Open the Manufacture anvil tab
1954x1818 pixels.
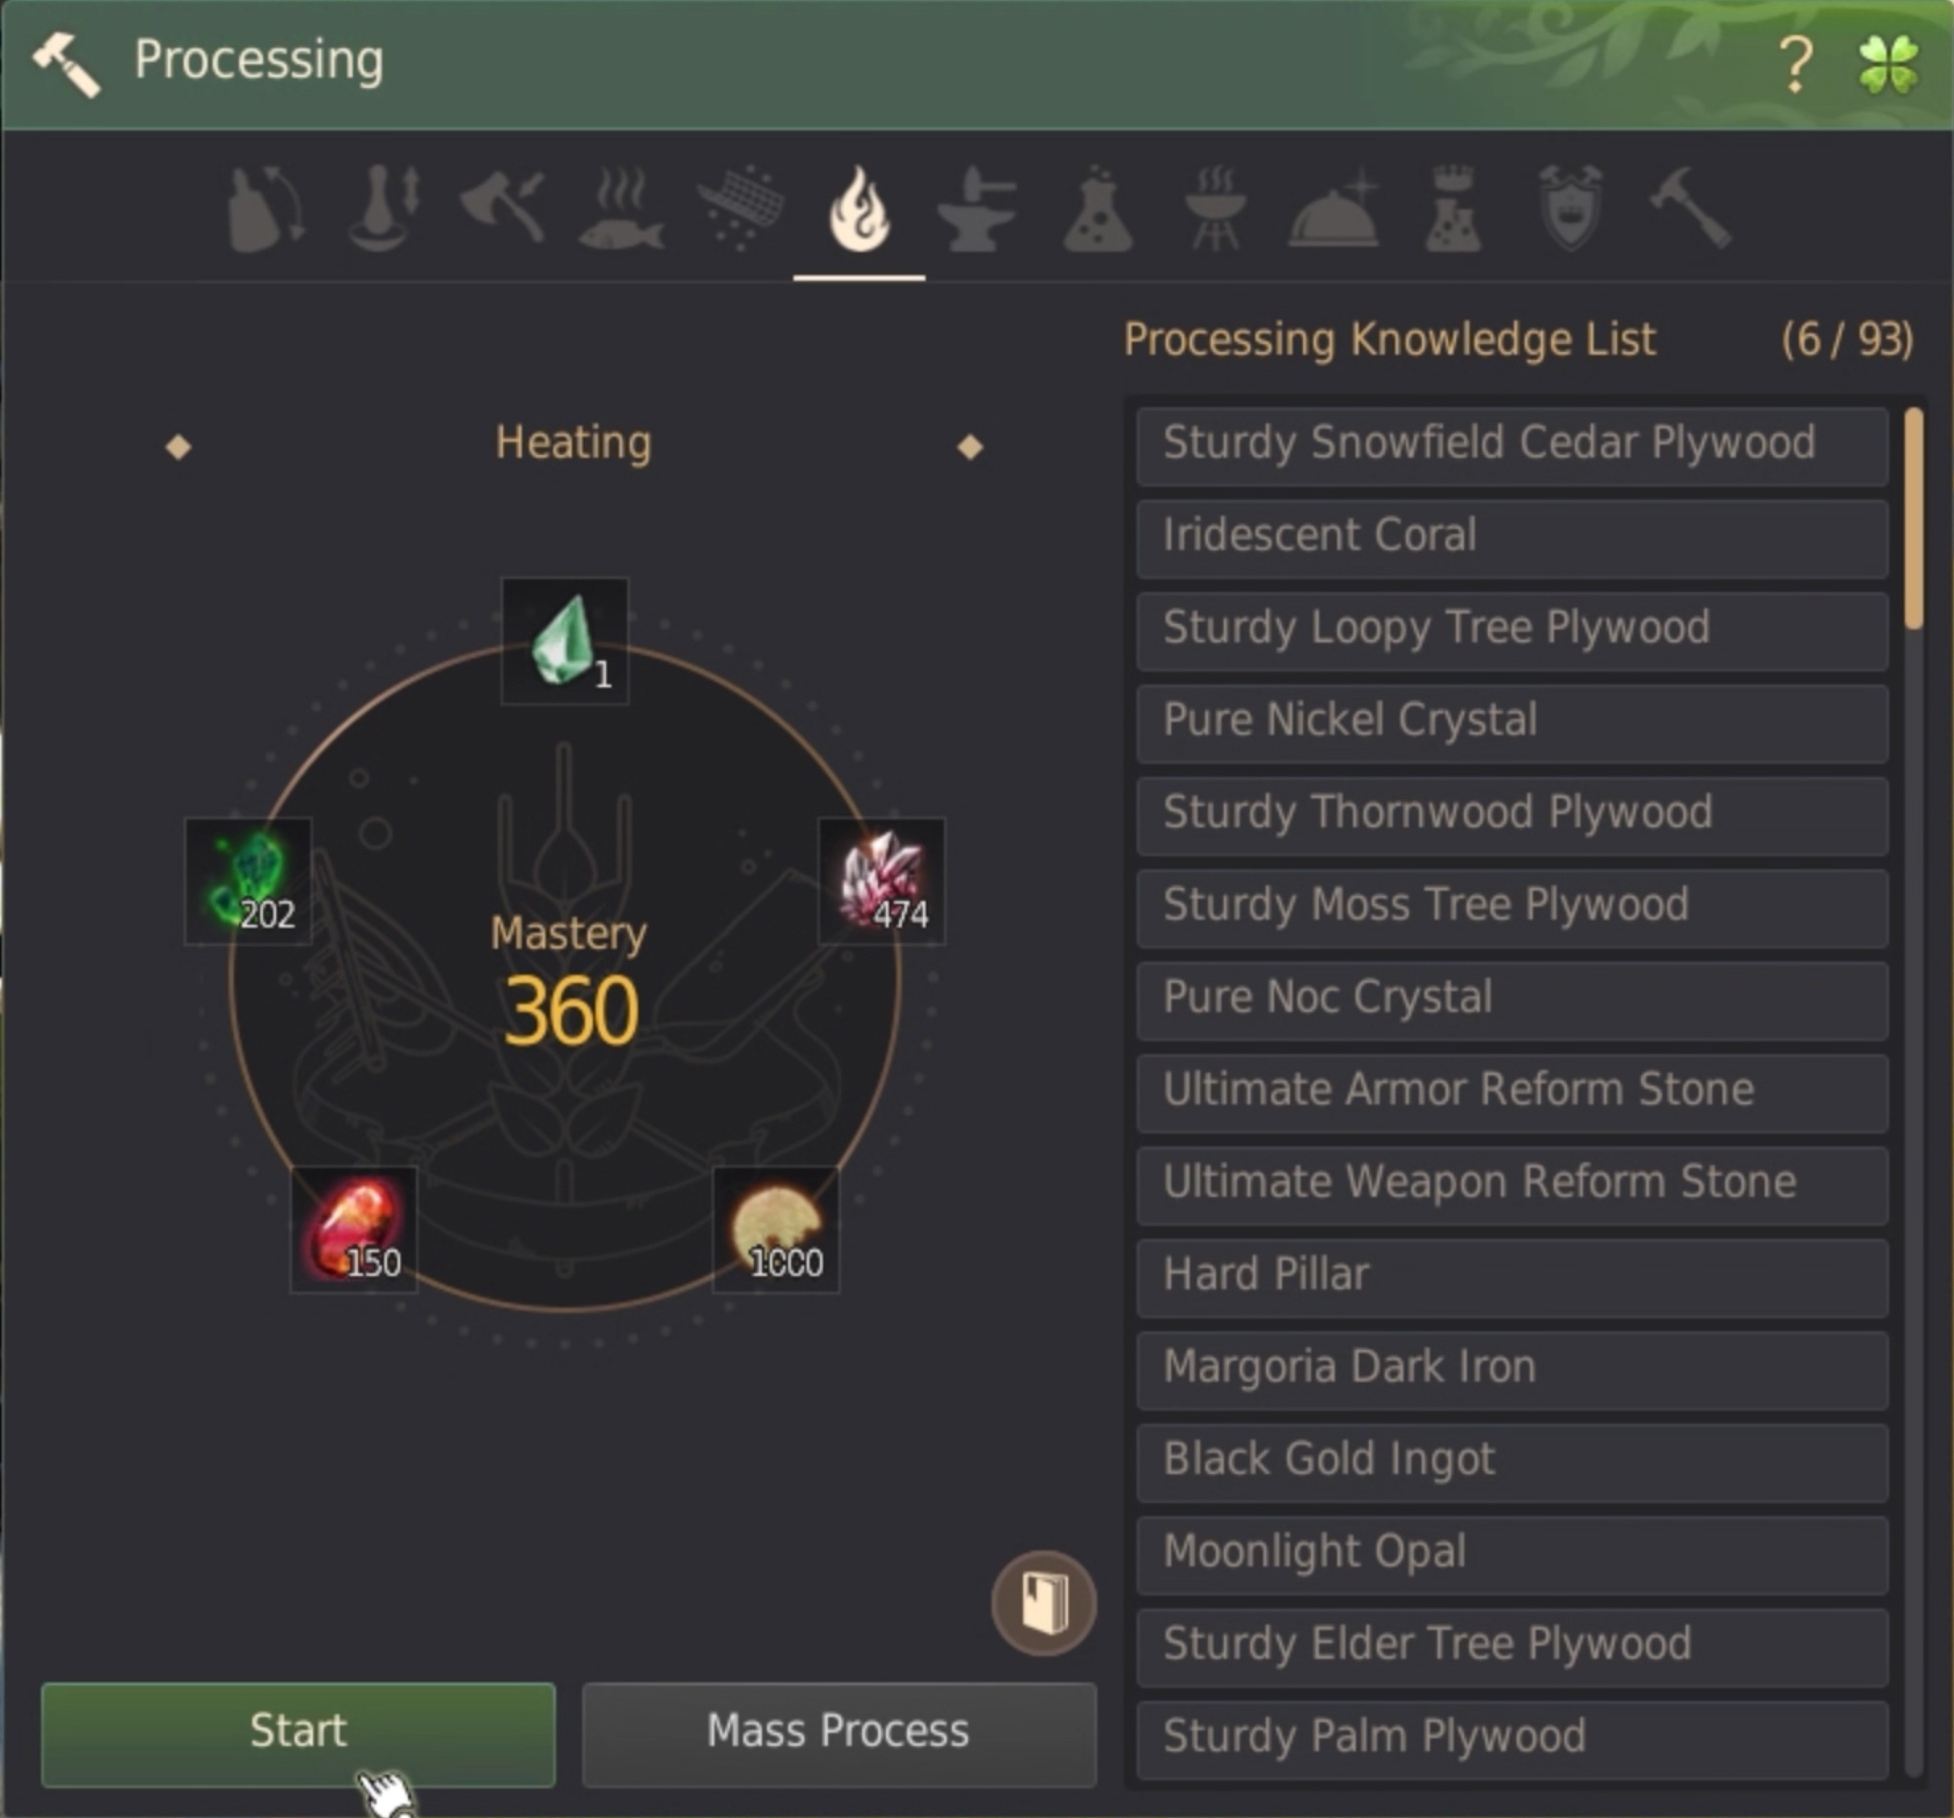point(977,209)
